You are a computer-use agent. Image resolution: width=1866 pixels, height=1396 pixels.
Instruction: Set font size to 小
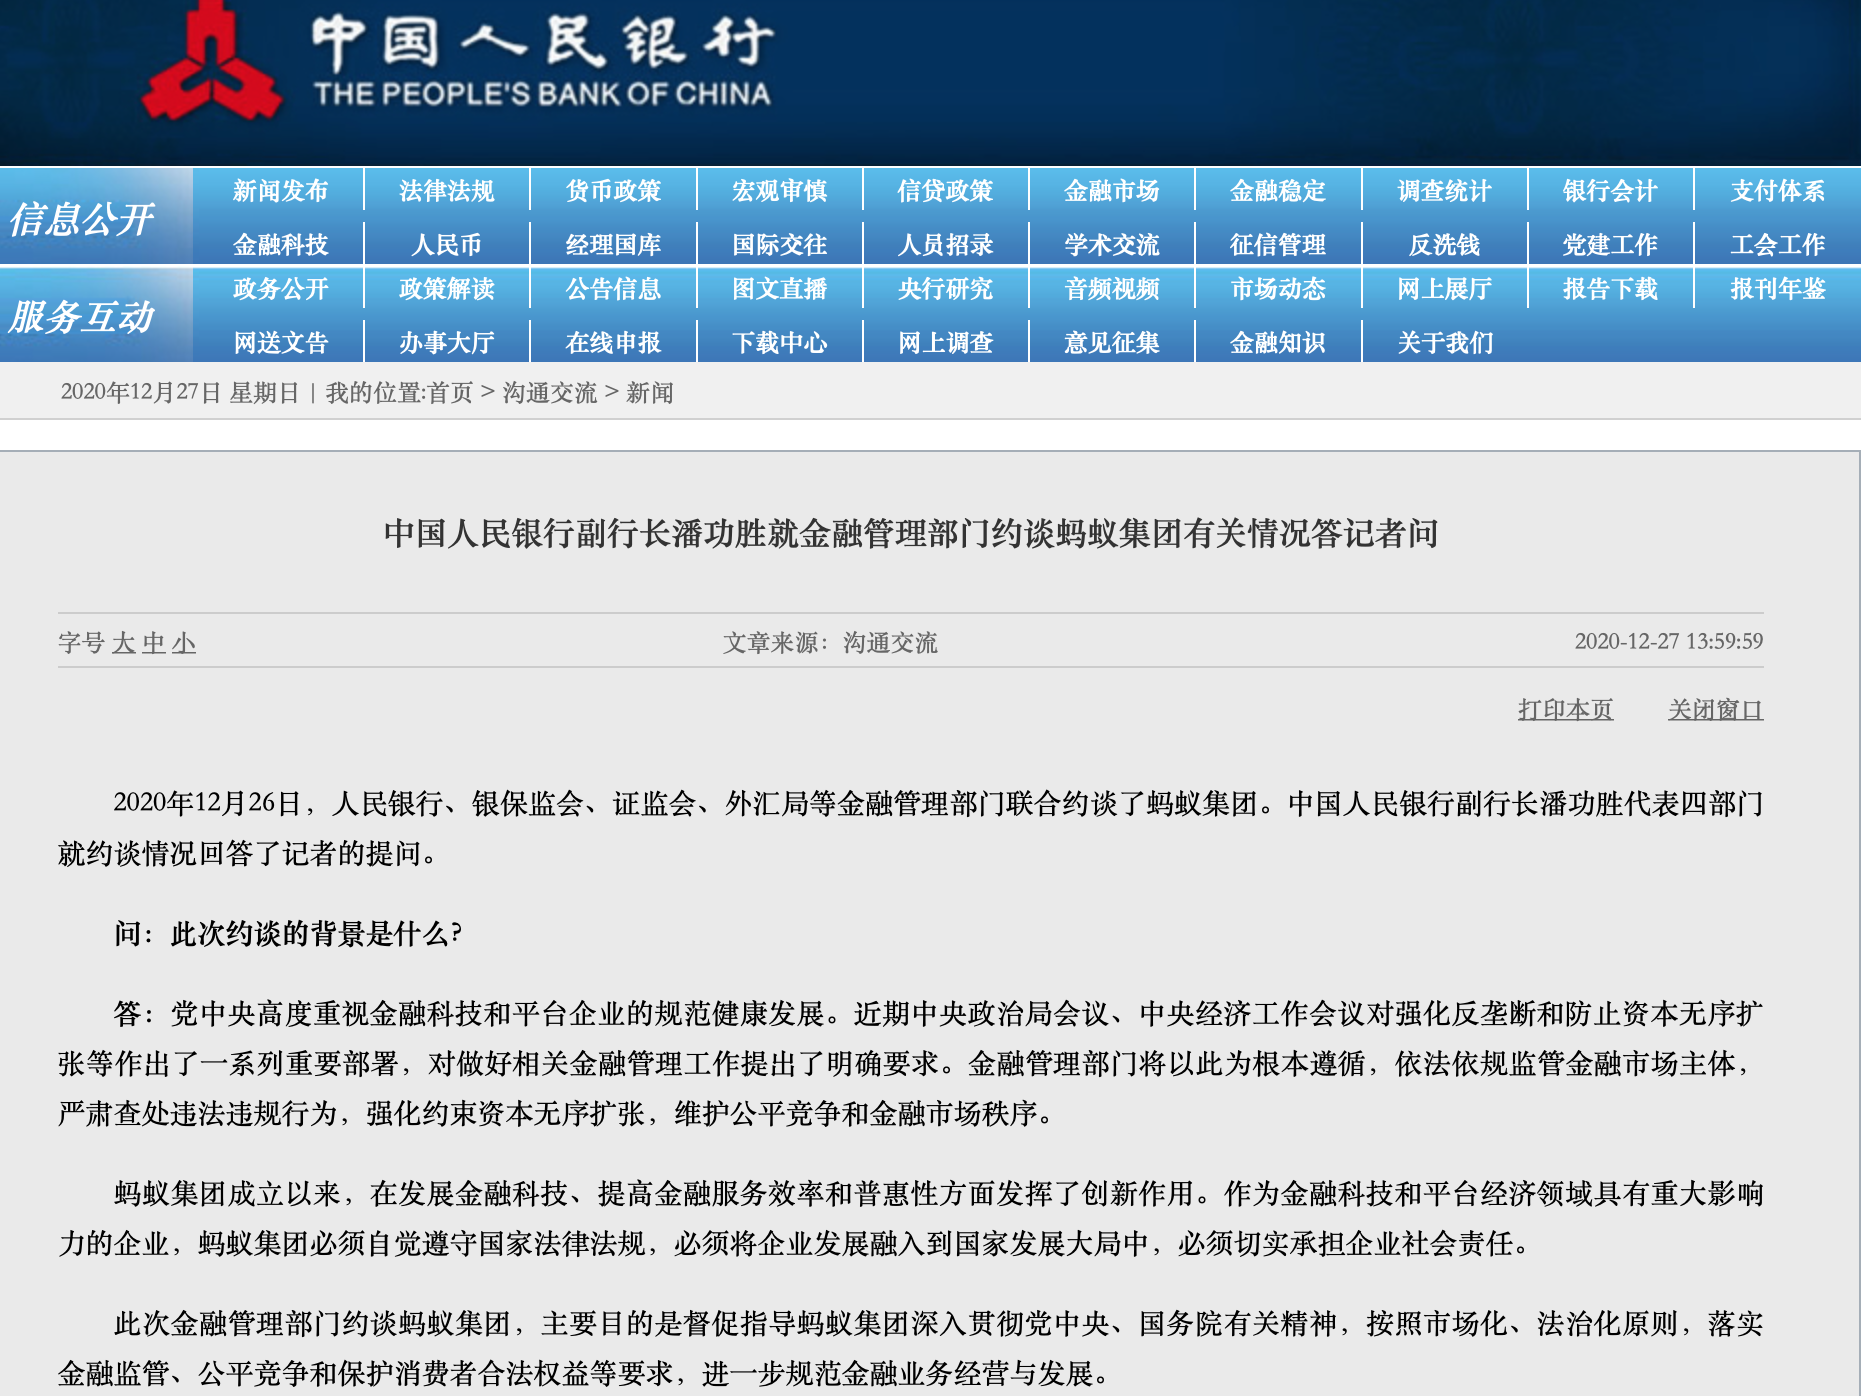[183, 643]
